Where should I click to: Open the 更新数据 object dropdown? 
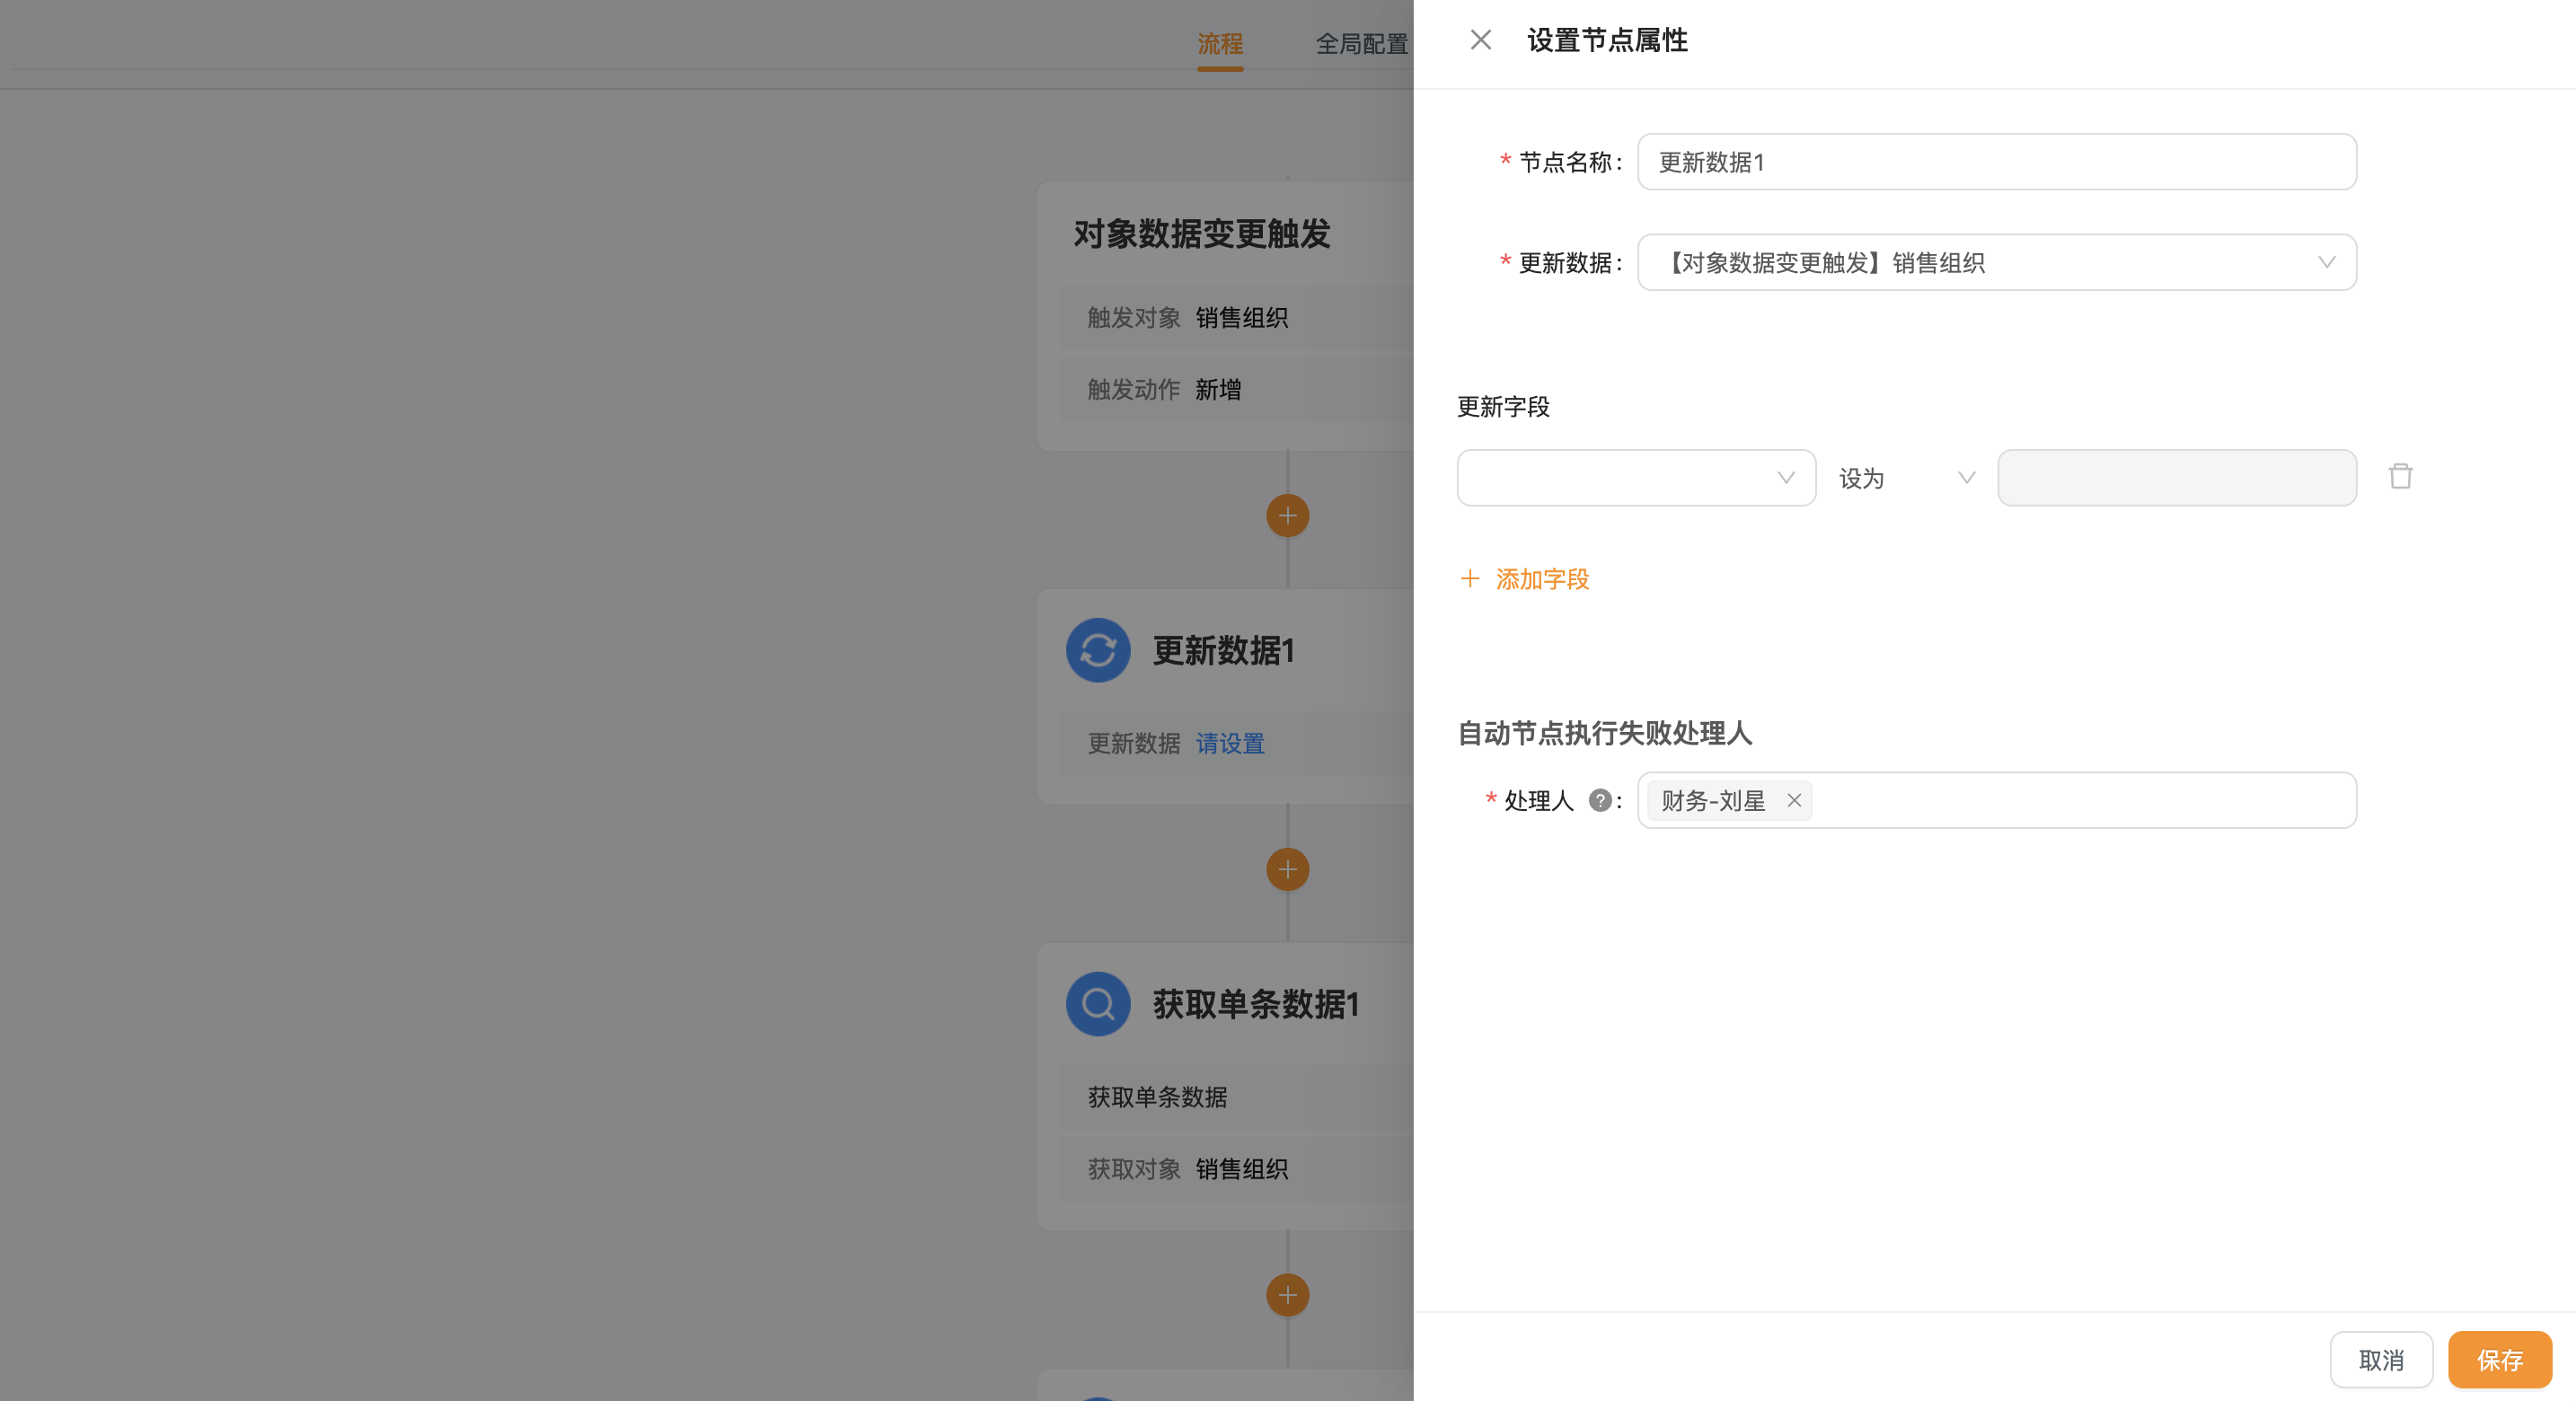point(1996,262)
